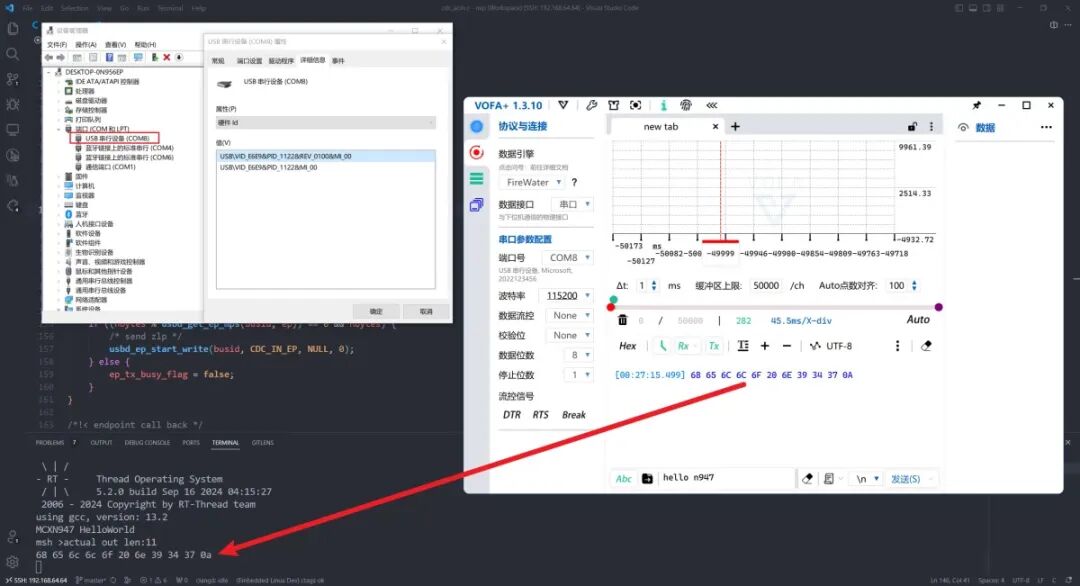This screenshot has height=586, width=1080.
Task: Open the green info icon in VOFA+
Action: click(x=663, y=105)
